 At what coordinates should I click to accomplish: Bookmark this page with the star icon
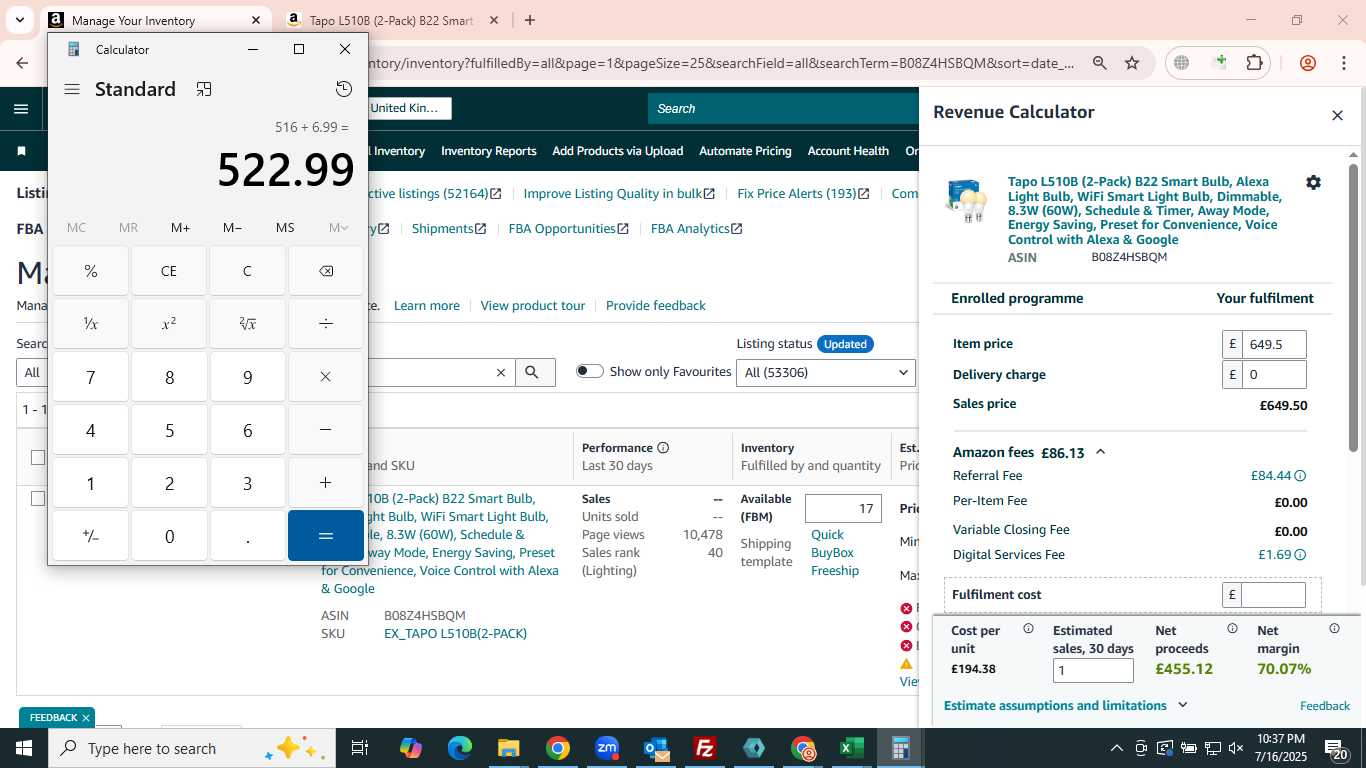point(1132,63)
